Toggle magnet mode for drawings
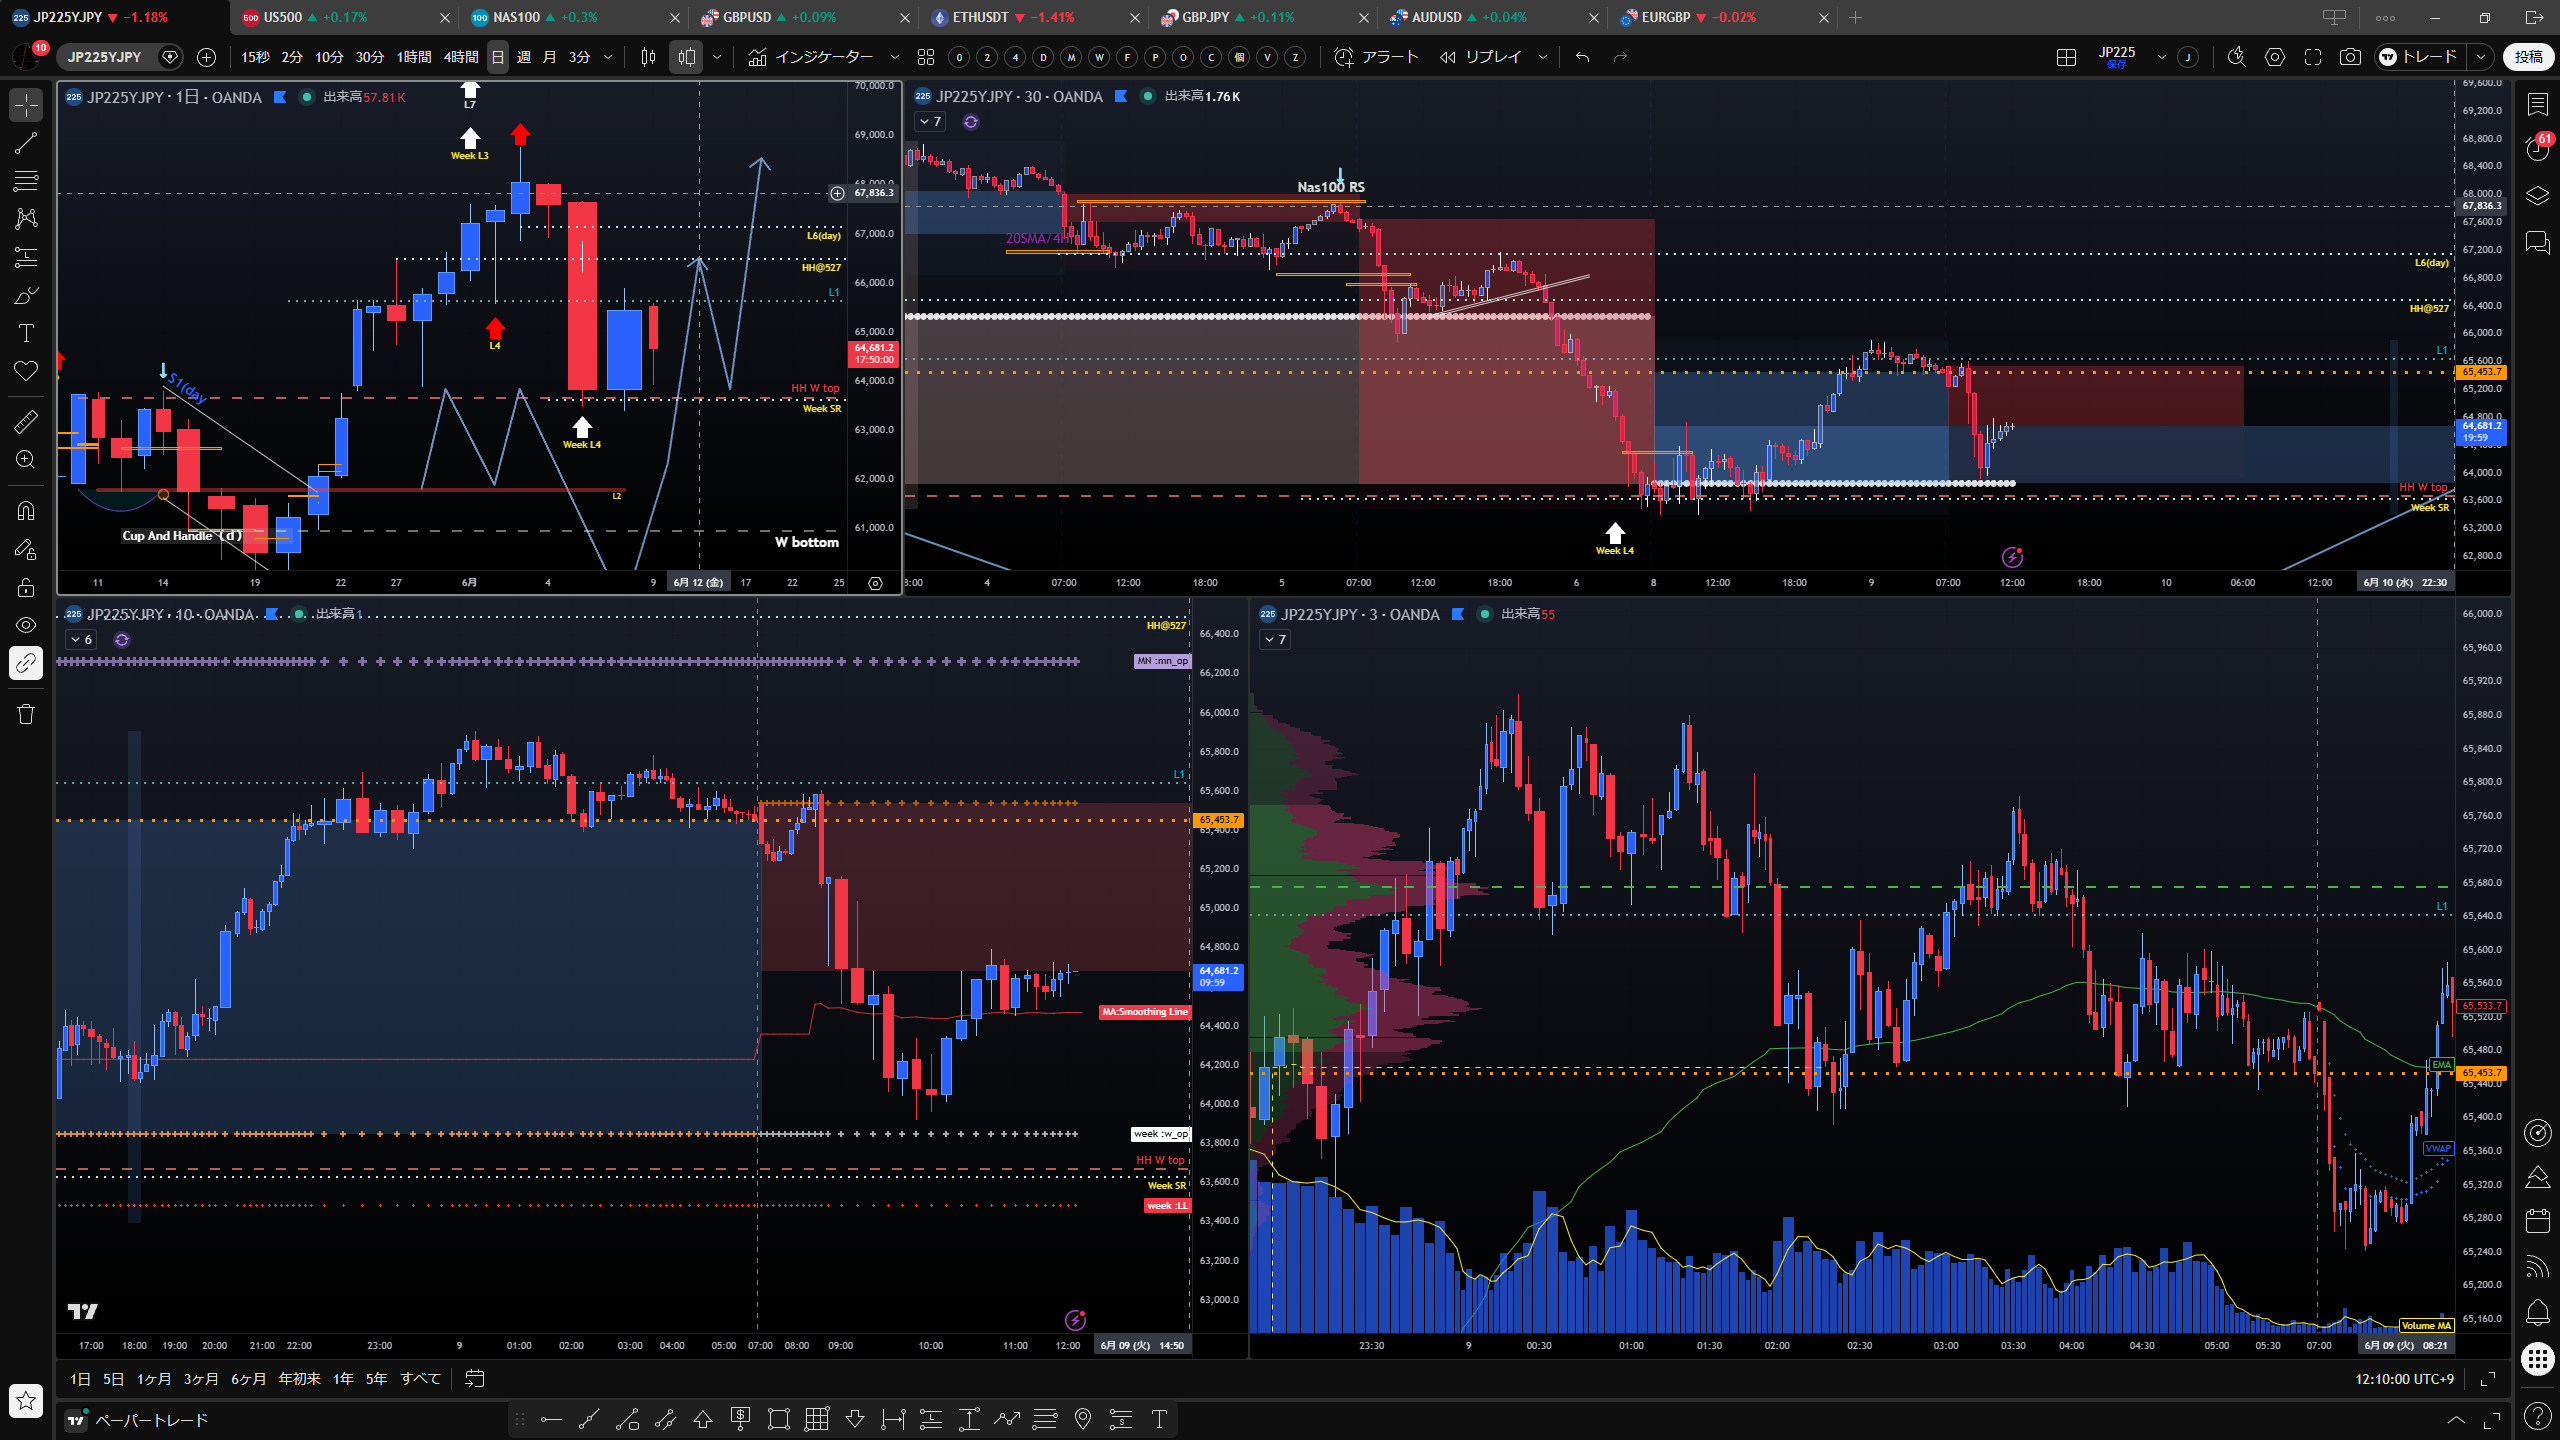 click(x=26, y=511)
